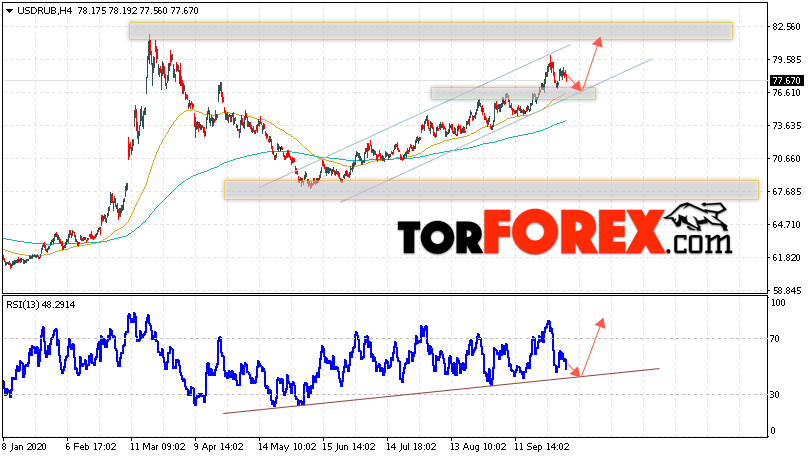This screenshot has width=808, height=458.
Task: Click the RSI(13) 48.2914 indicator label
Action: coord(41,305)
